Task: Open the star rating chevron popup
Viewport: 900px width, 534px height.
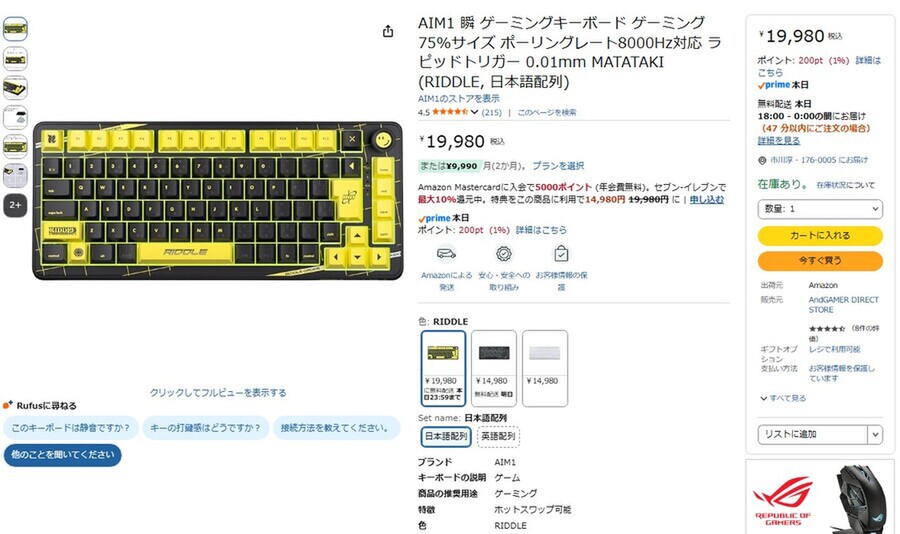Action: point(474,112)
